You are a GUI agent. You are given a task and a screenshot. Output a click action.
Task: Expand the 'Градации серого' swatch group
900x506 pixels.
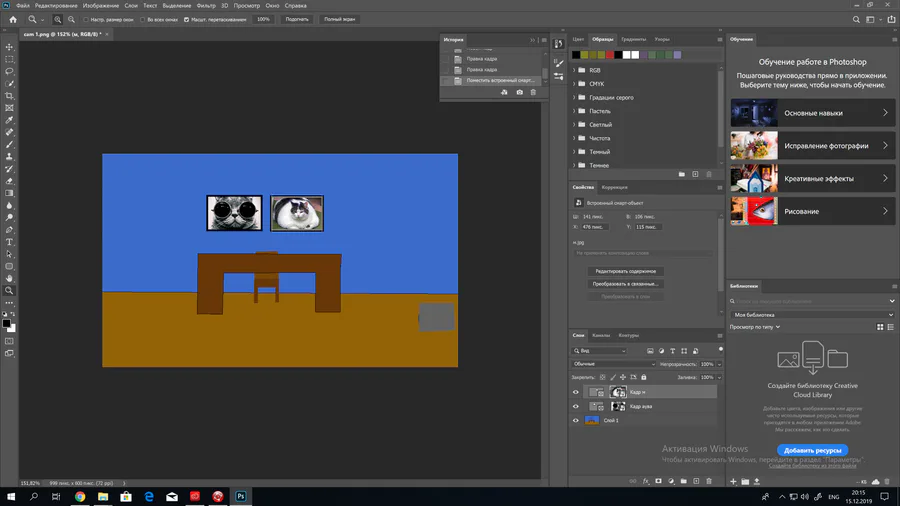574,98
